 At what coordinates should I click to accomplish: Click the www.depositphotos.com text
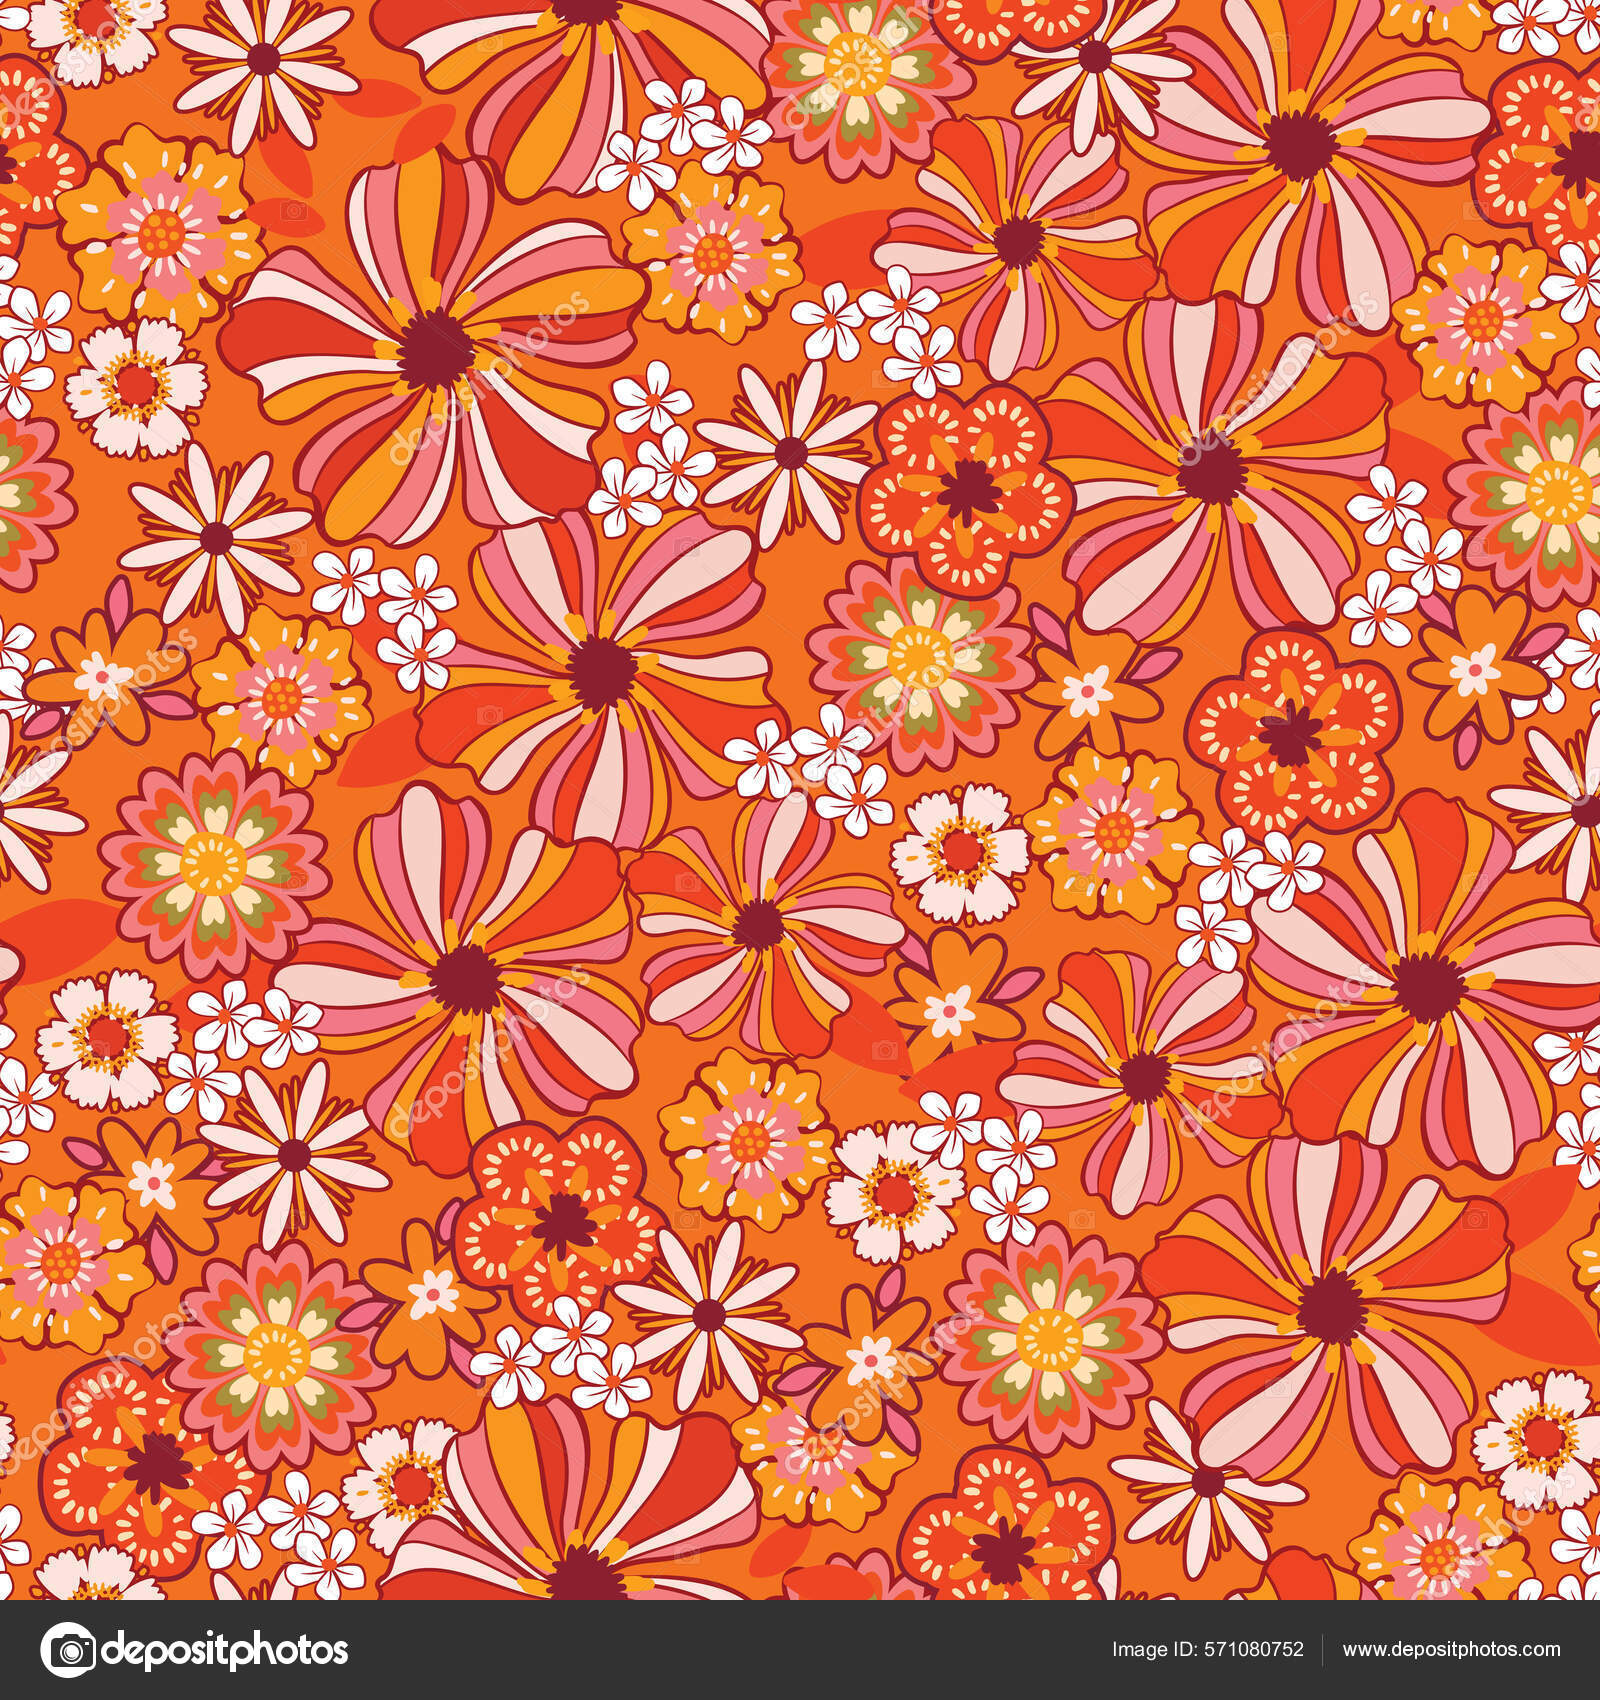tap(1452, 1650)
